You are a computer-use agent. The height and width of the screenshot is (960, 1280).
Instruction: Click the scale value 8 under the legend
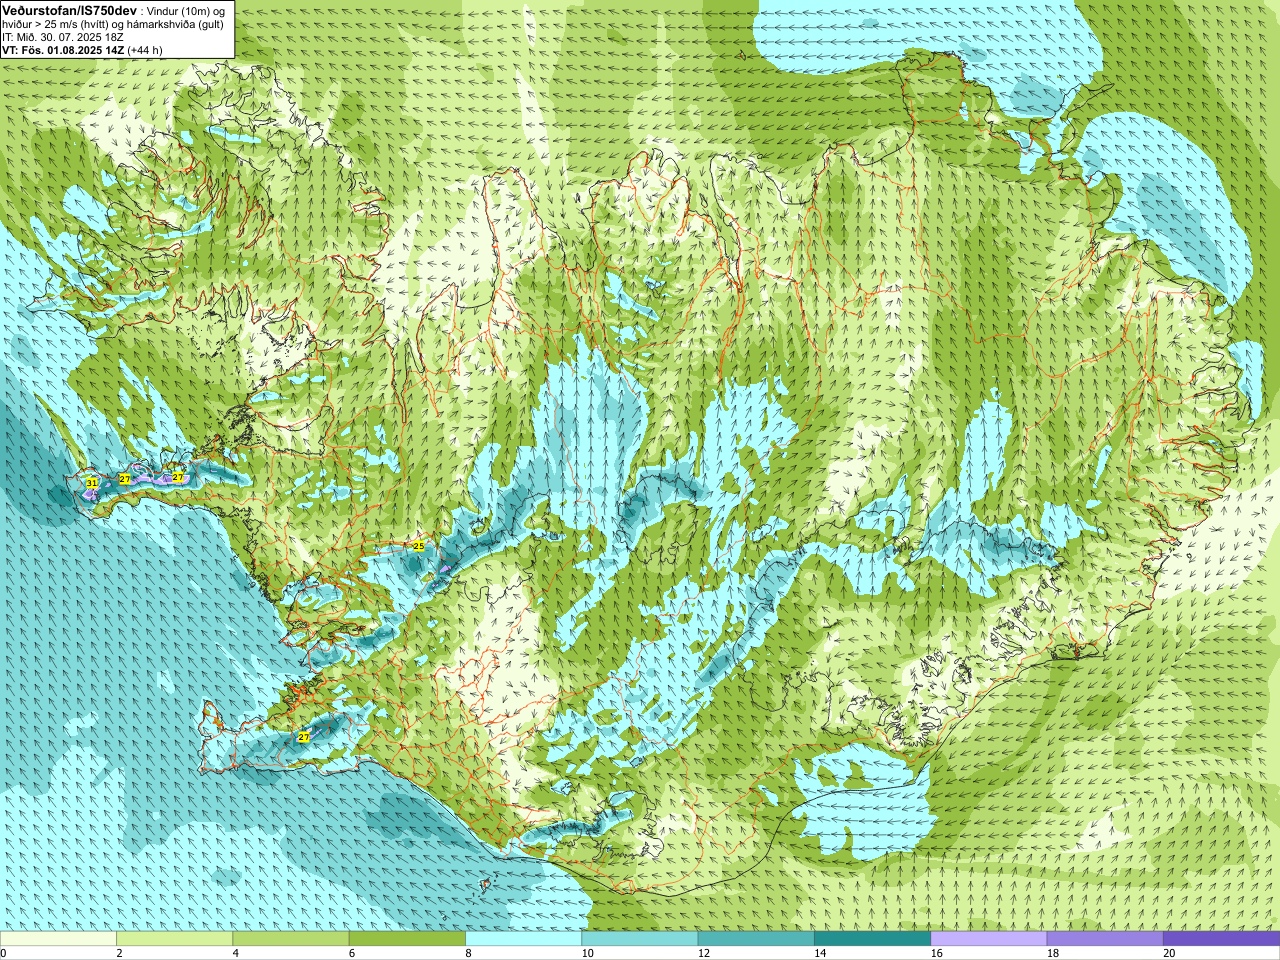tap(468, 954)
